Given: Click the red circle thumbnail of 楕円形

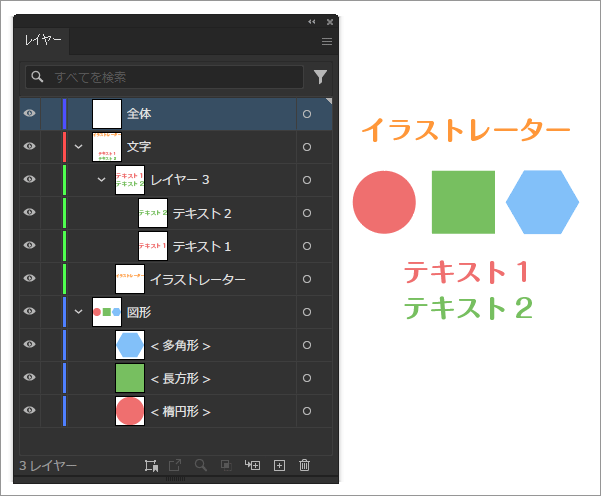Looking at the screenshot, I should 130,411.
